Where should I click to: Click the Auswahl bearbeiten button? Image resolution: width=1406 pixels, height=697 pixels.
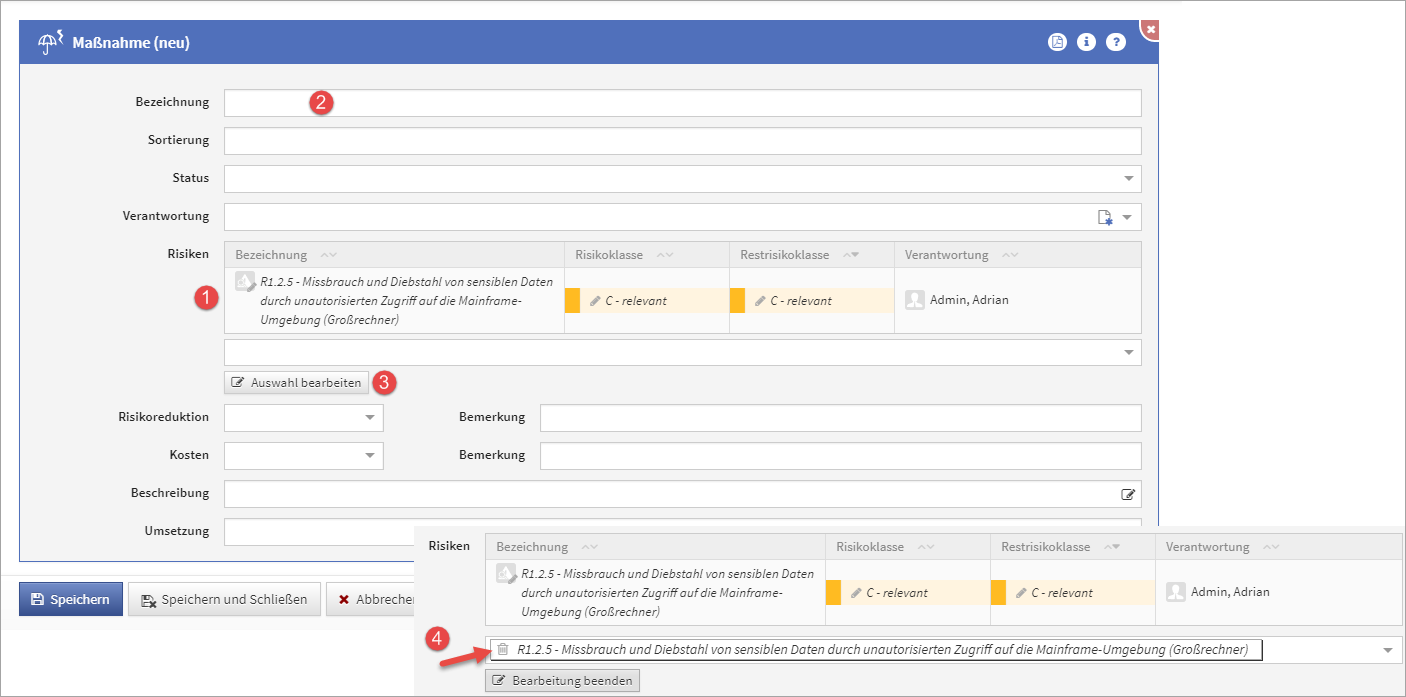click(296, 382)
